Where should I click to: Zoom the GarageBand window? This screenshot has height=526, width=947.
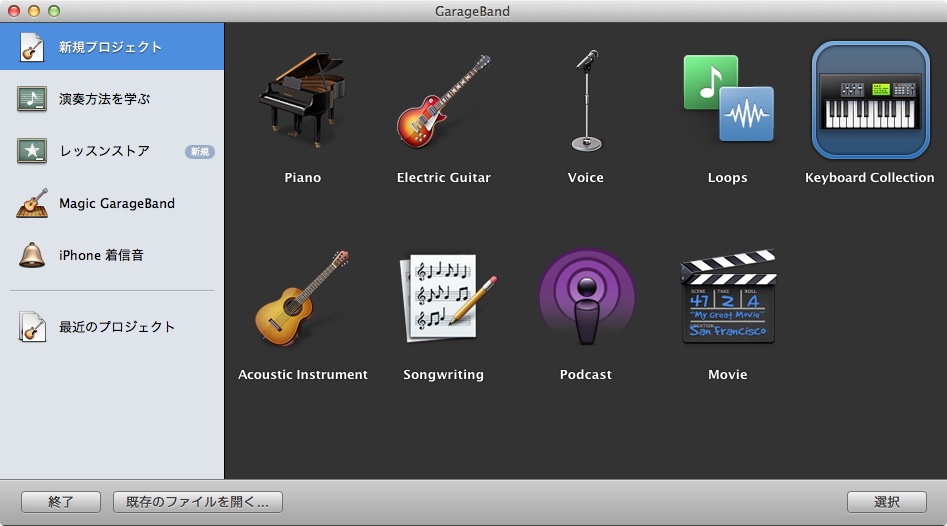click(54, 11)
